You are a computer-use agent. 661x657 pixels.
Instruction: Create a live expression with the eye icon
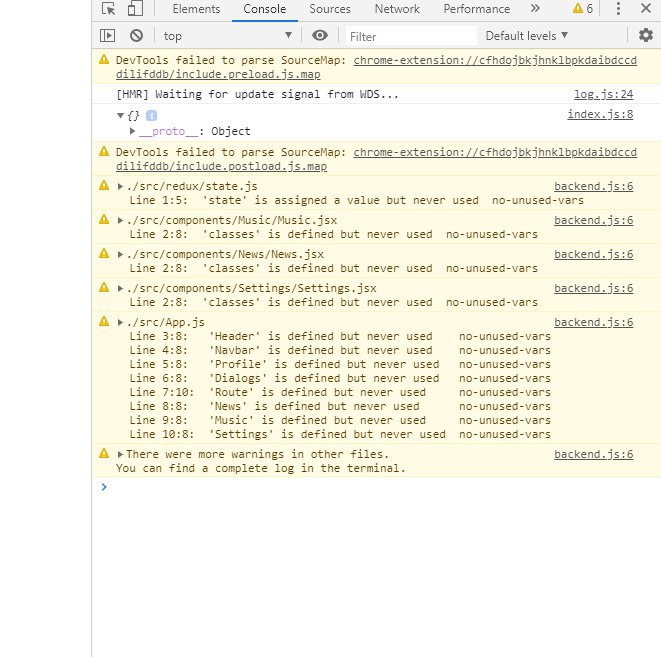pyautogui.click(x=320, y=35)
